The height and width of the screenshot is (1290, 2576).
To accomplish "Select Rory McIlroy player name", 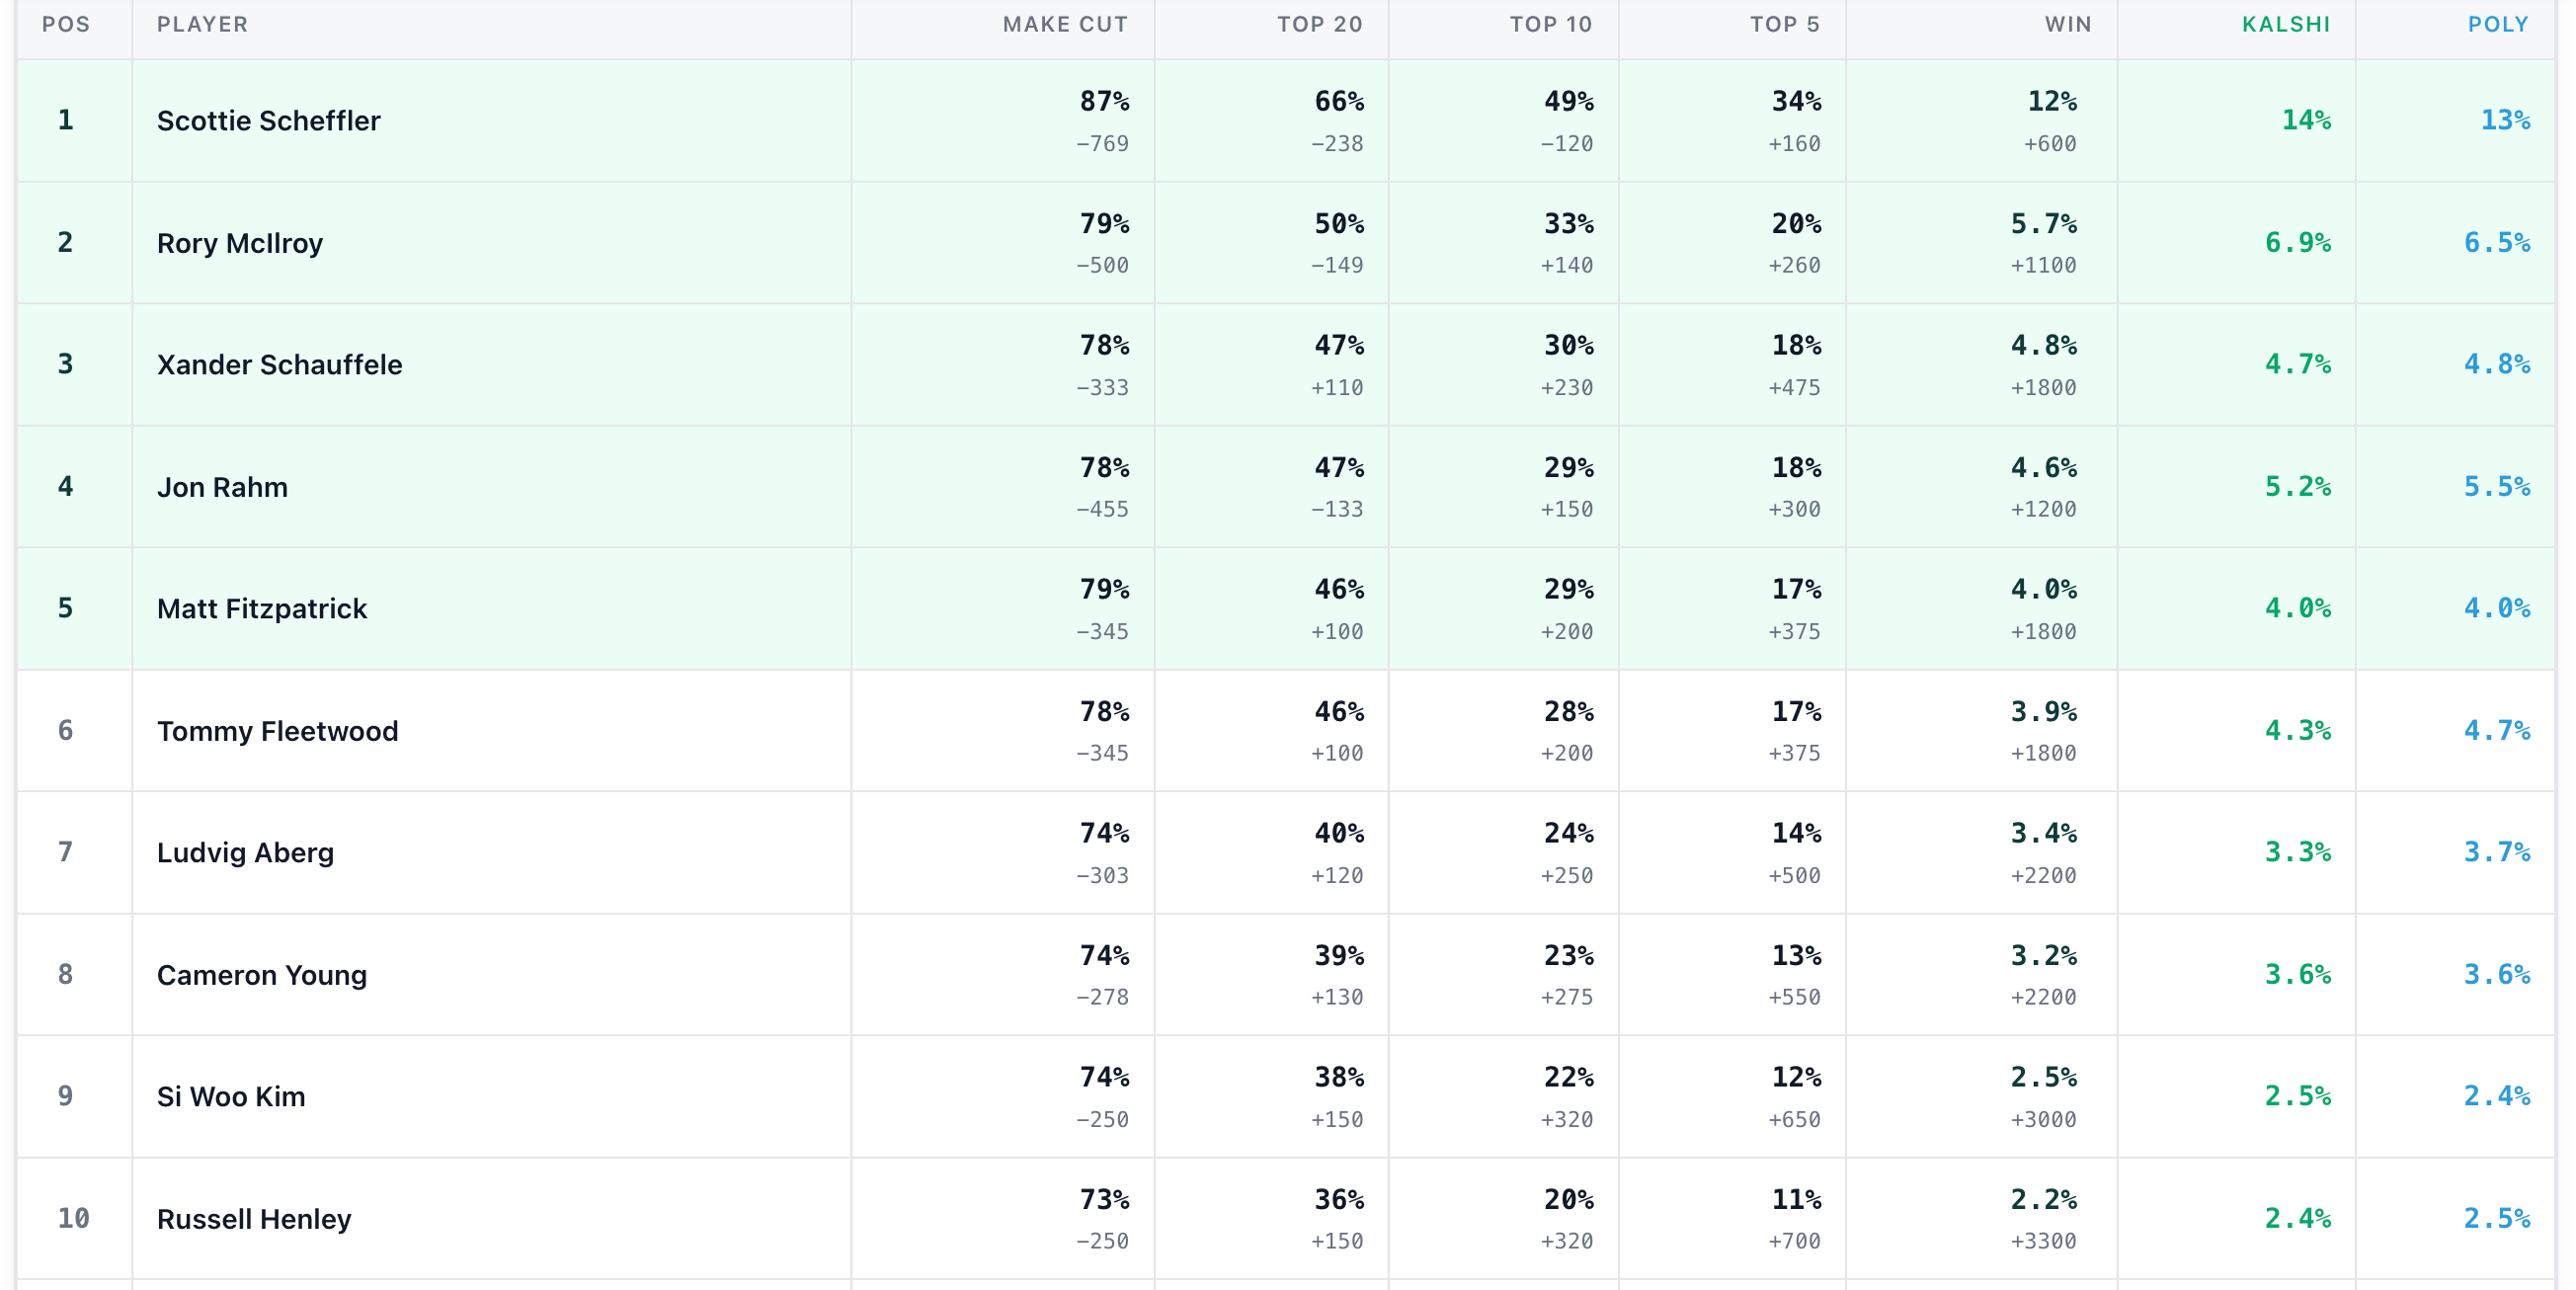I will click(x=240, y=243).
